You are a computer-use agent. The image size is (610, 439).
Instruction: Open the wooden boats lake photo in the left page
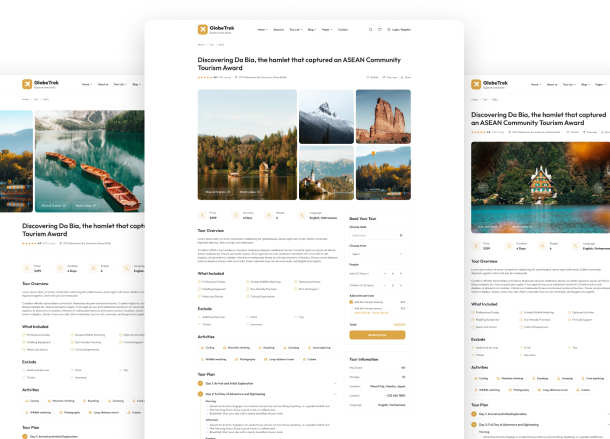coord(89,161)
